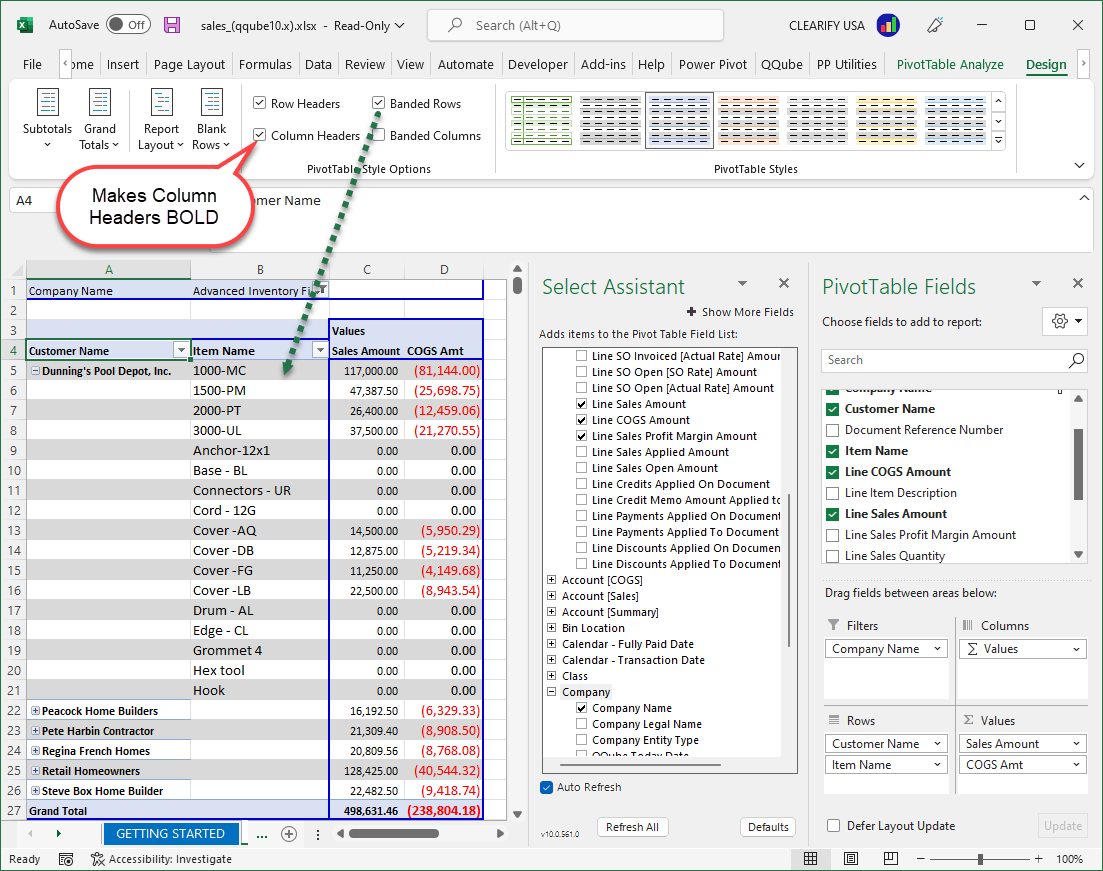The image size is (1103, 871).
Task: Switch to the Power Pivot tab
Action: [713, 64]
